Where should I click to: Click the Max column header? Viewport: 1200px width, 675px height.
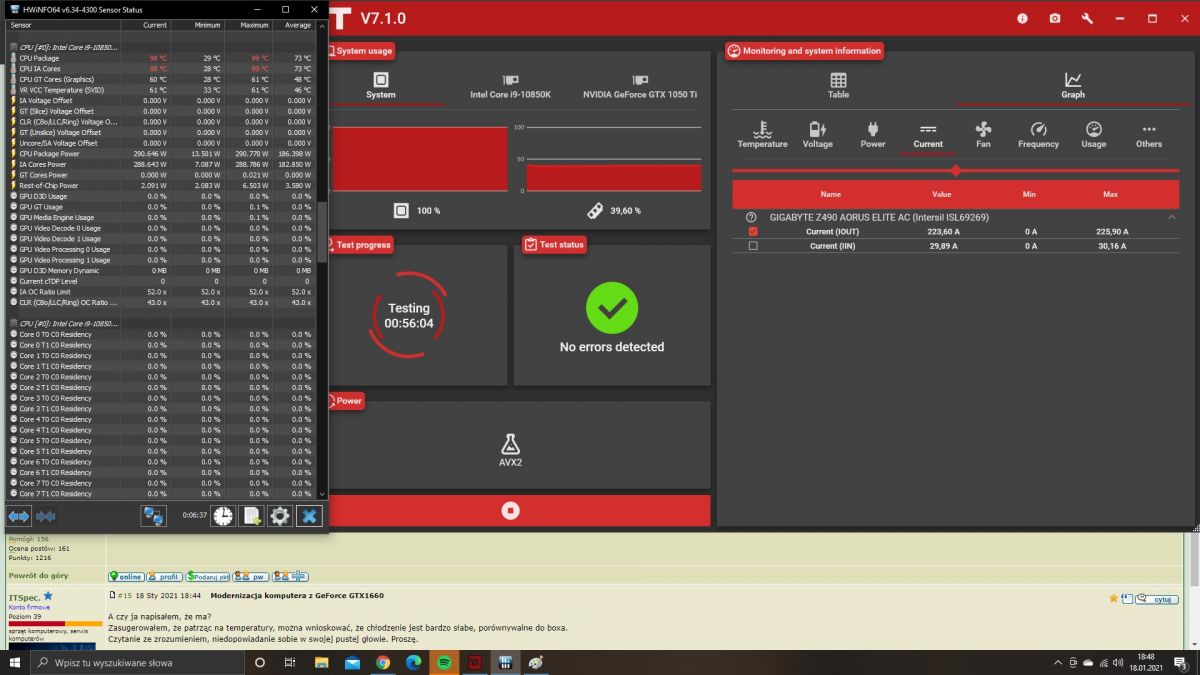tap(1110, 194)
